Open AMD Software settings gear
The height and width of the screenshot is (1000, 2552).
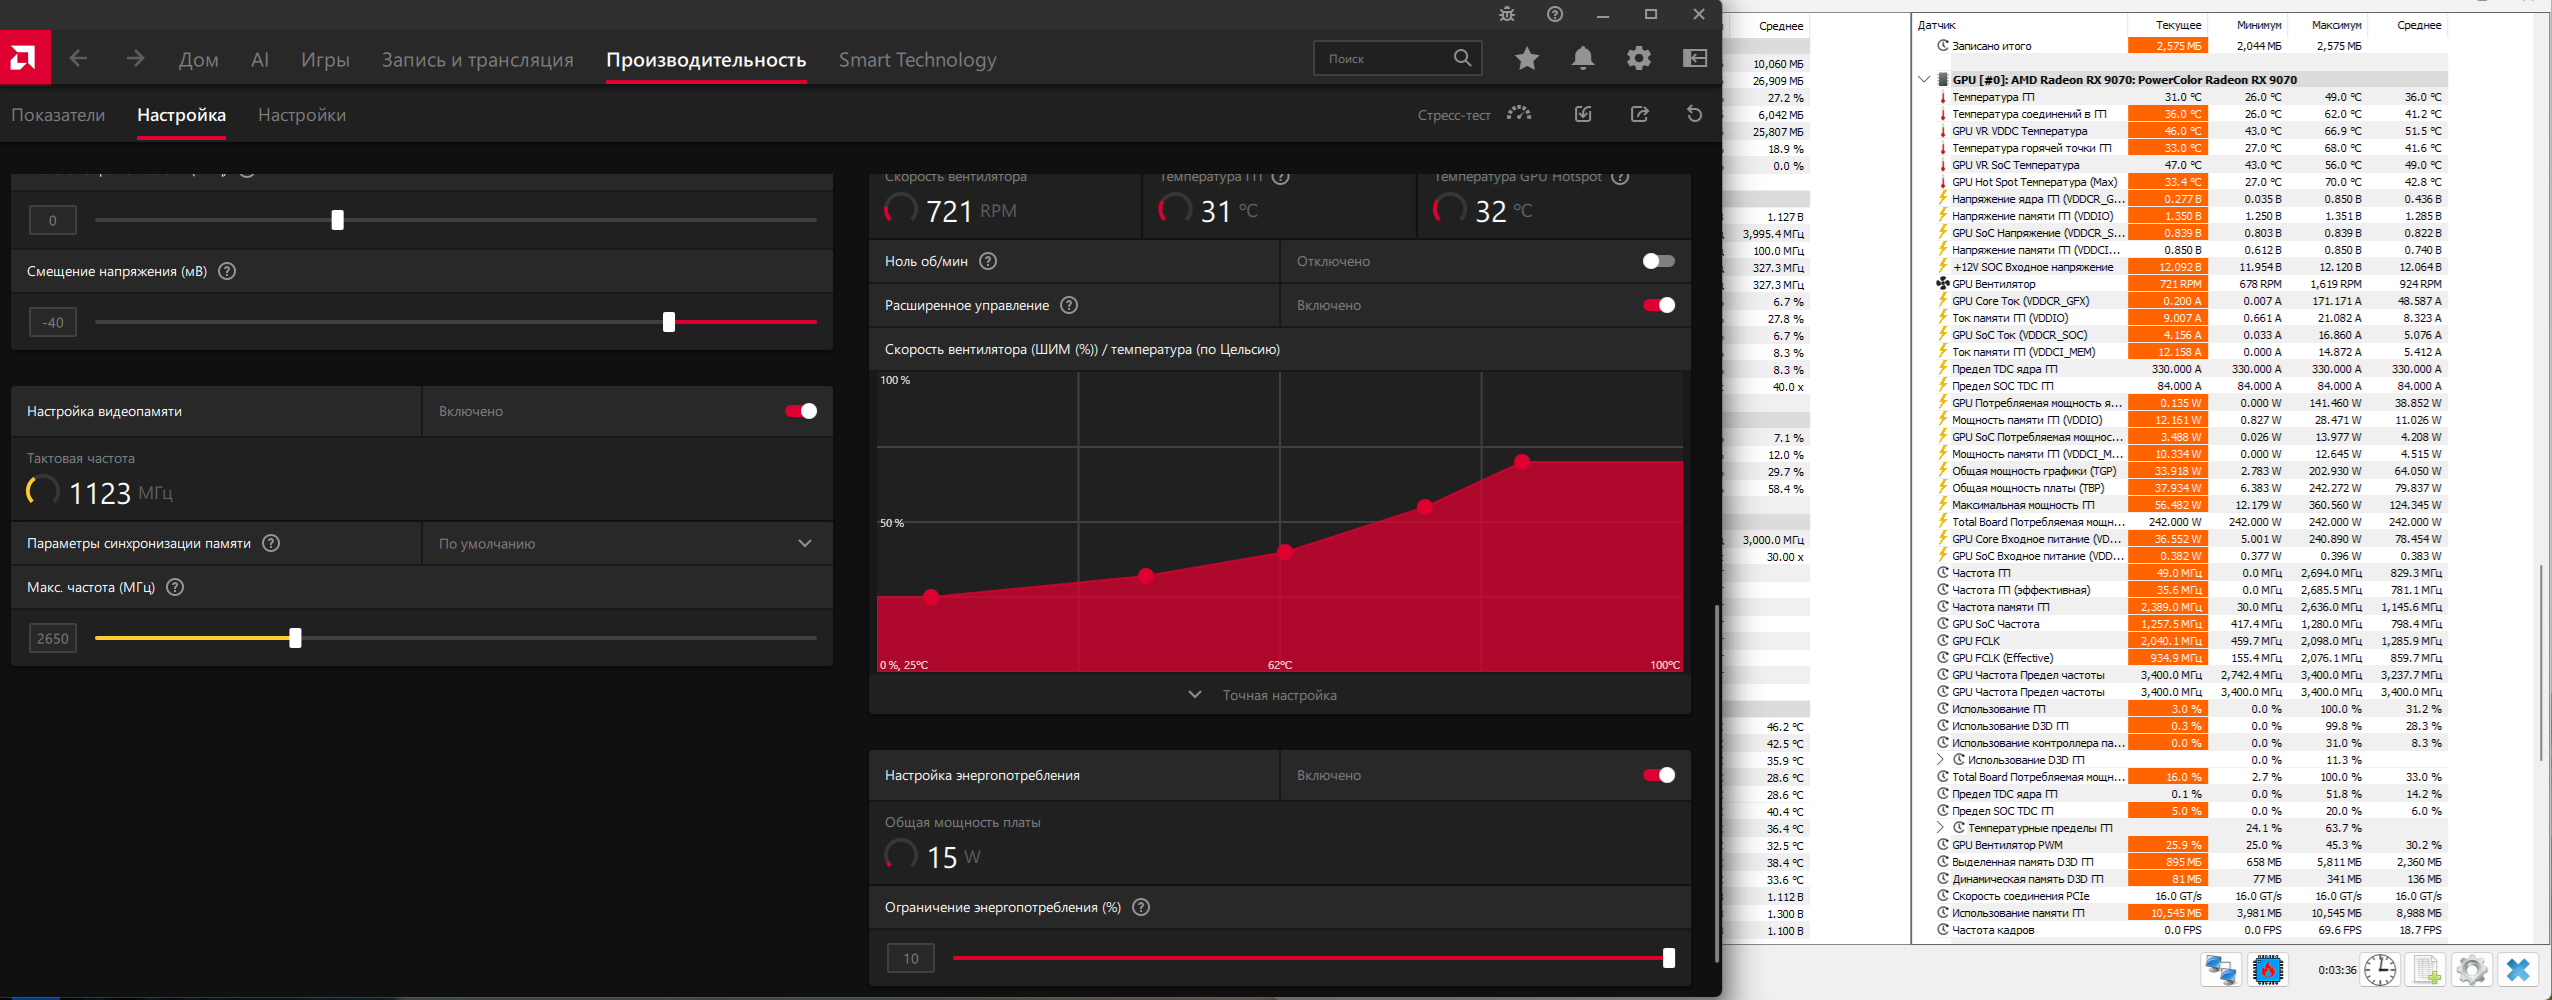pyautogui.click(x=1639, y=59)
